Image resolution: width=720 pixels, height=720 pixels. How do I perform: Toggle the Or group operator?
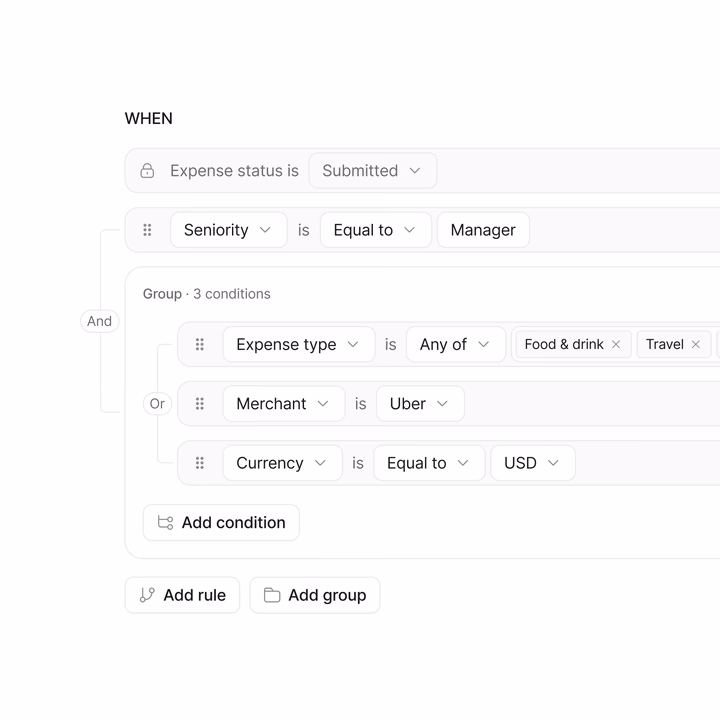click(157, 403)
